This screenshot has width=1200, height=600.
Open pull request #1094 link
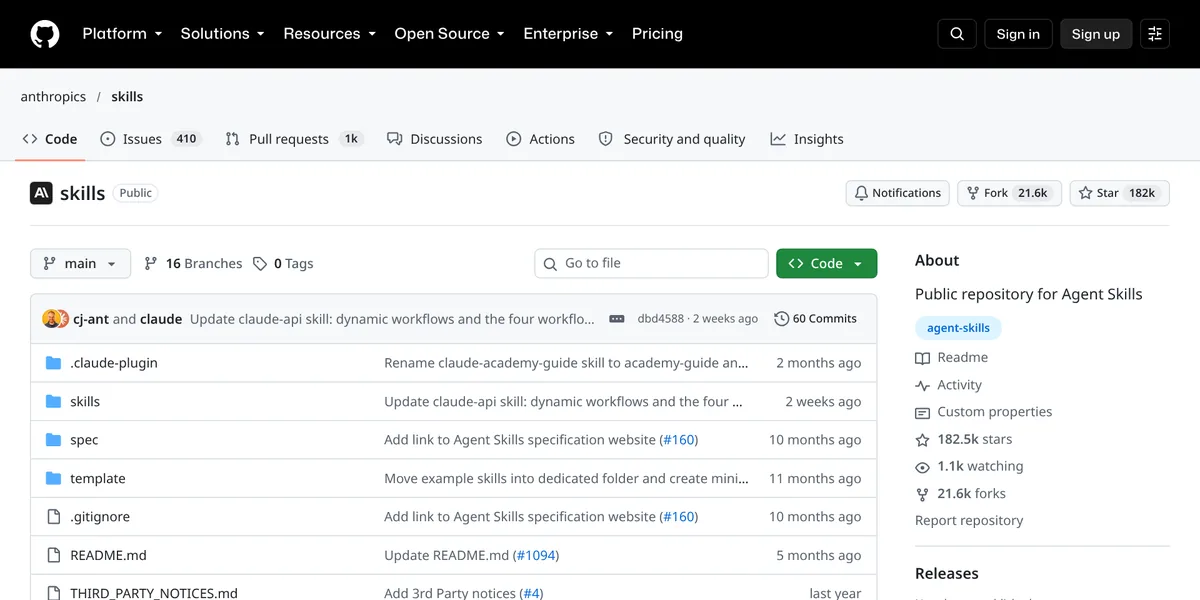point(536,555)
